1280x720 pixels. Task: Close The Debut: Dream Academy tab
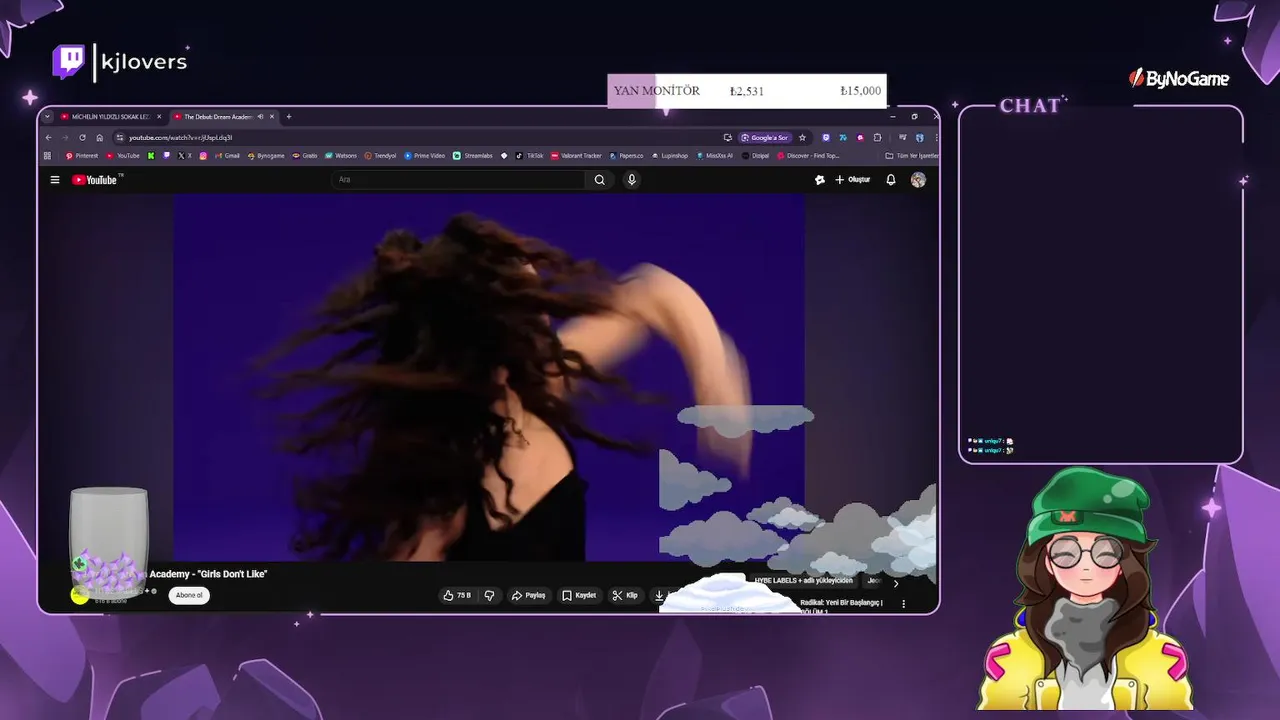point(272,117)
